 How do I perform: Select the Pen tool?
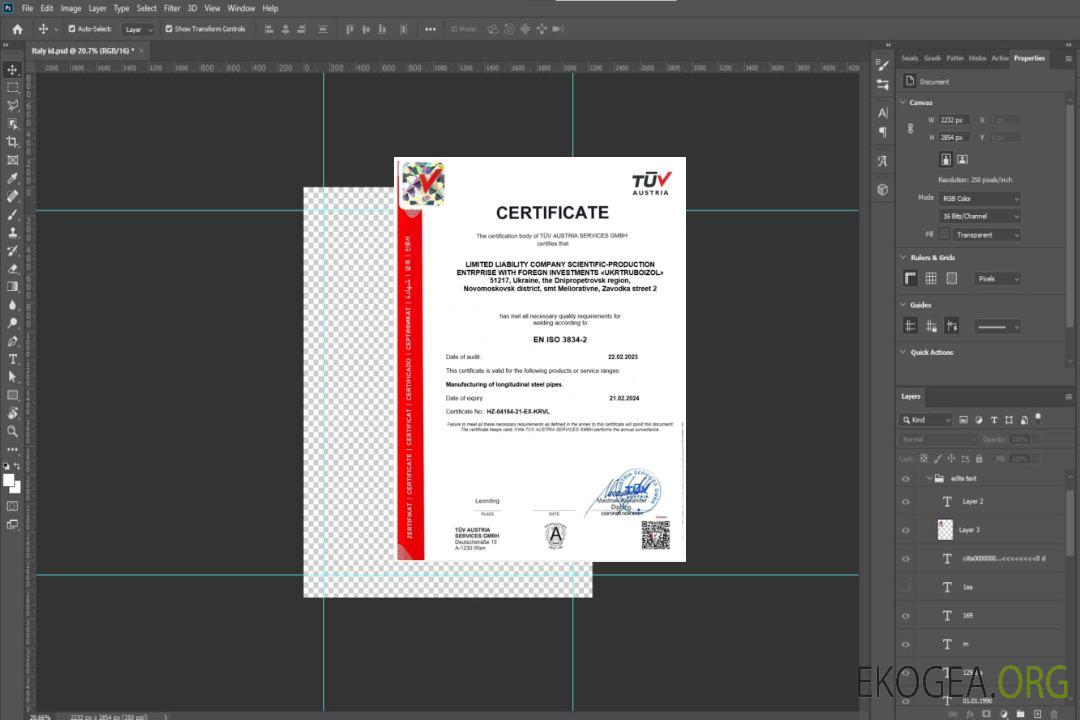pyautogui.click(x=12, y=341)
